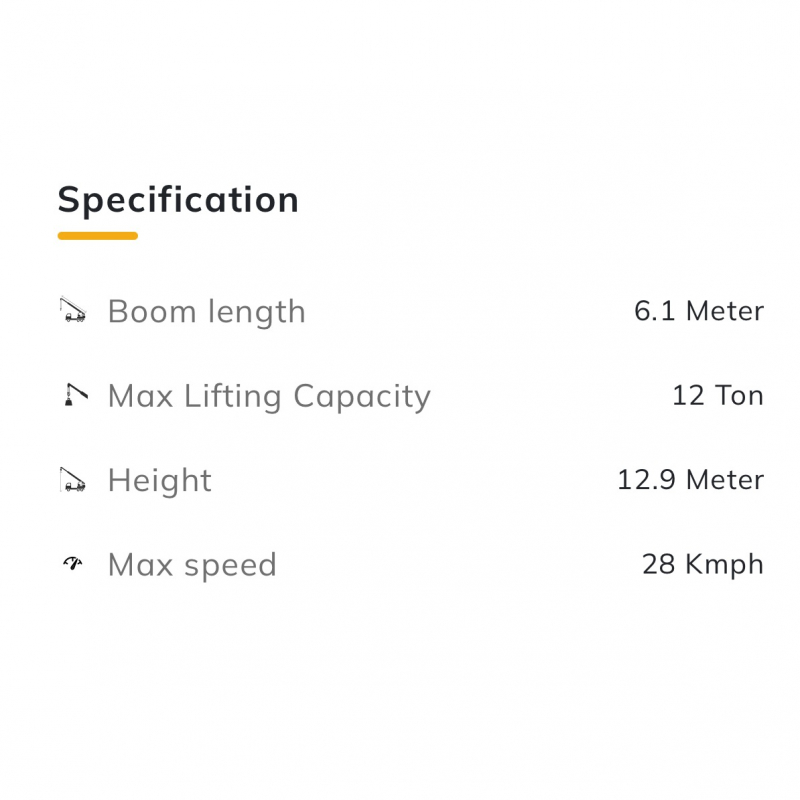Click the speedometer icon beside Max speed

coord(73,564)
